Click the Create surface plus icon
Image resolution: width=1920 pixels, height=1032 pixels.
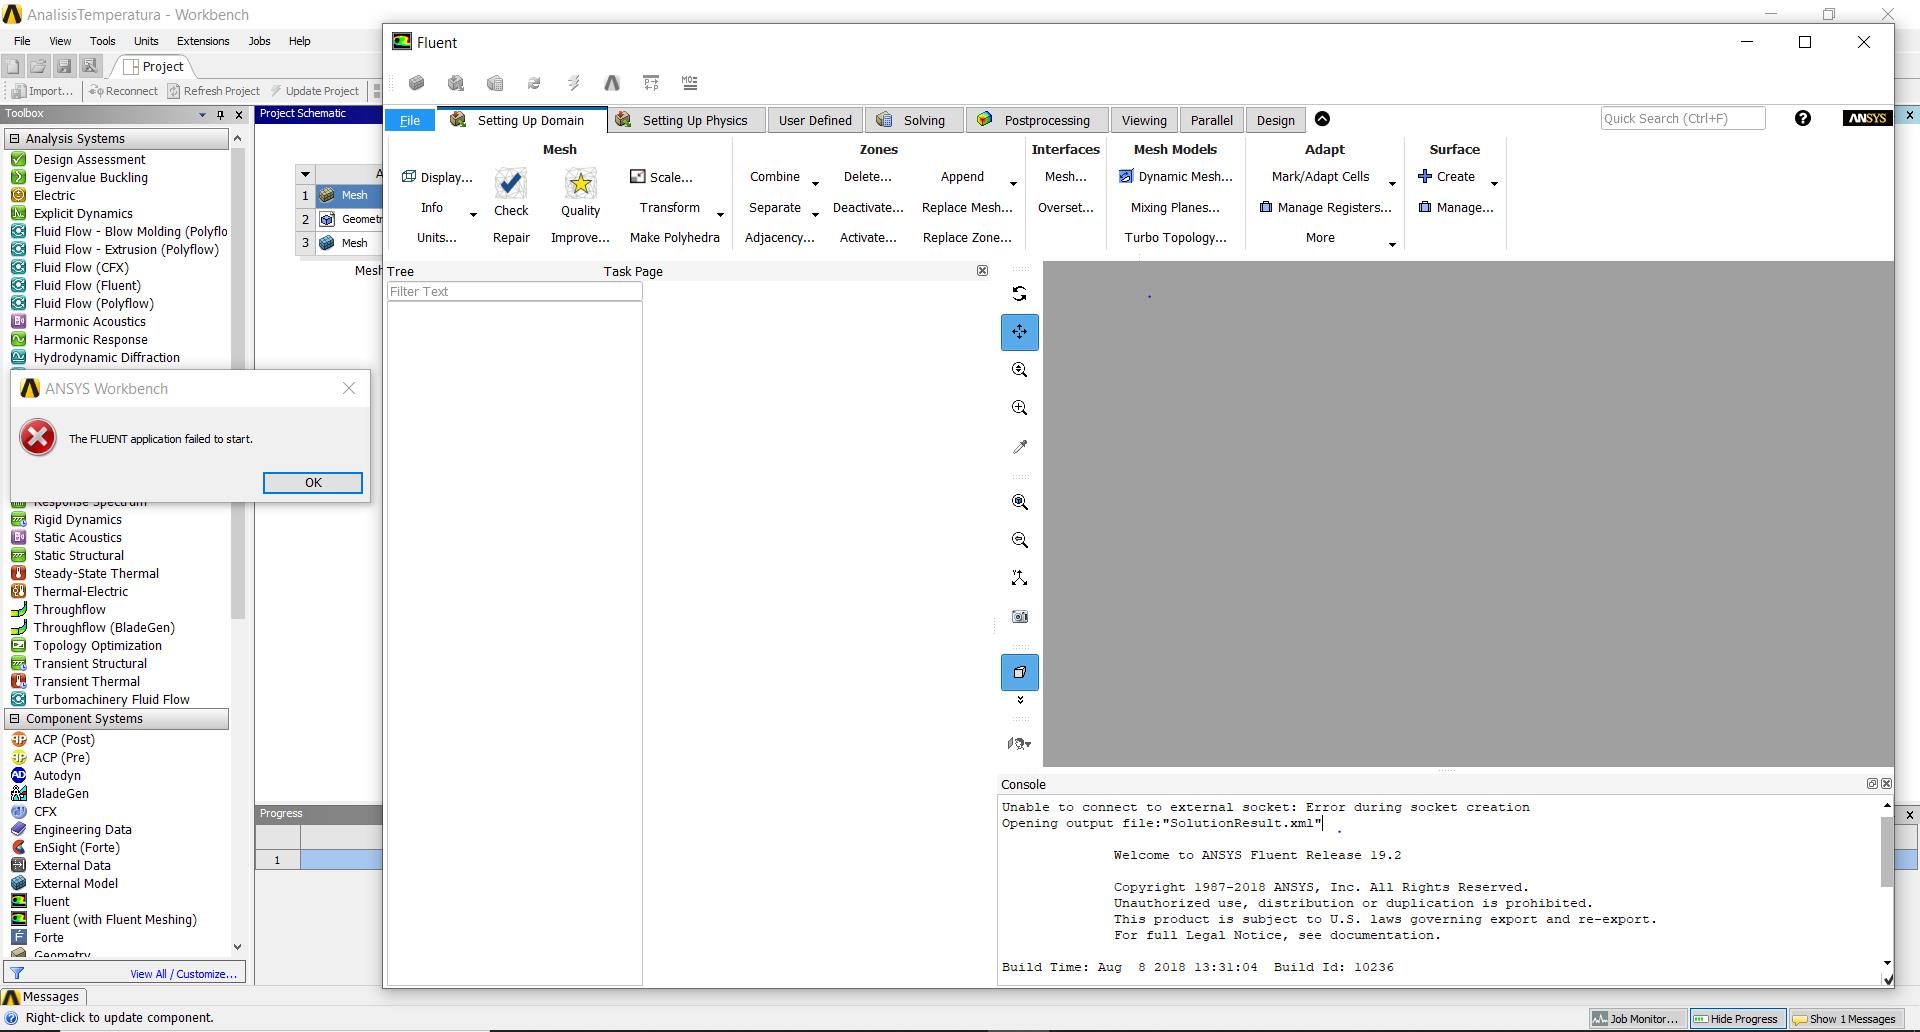coord(1425,176)
